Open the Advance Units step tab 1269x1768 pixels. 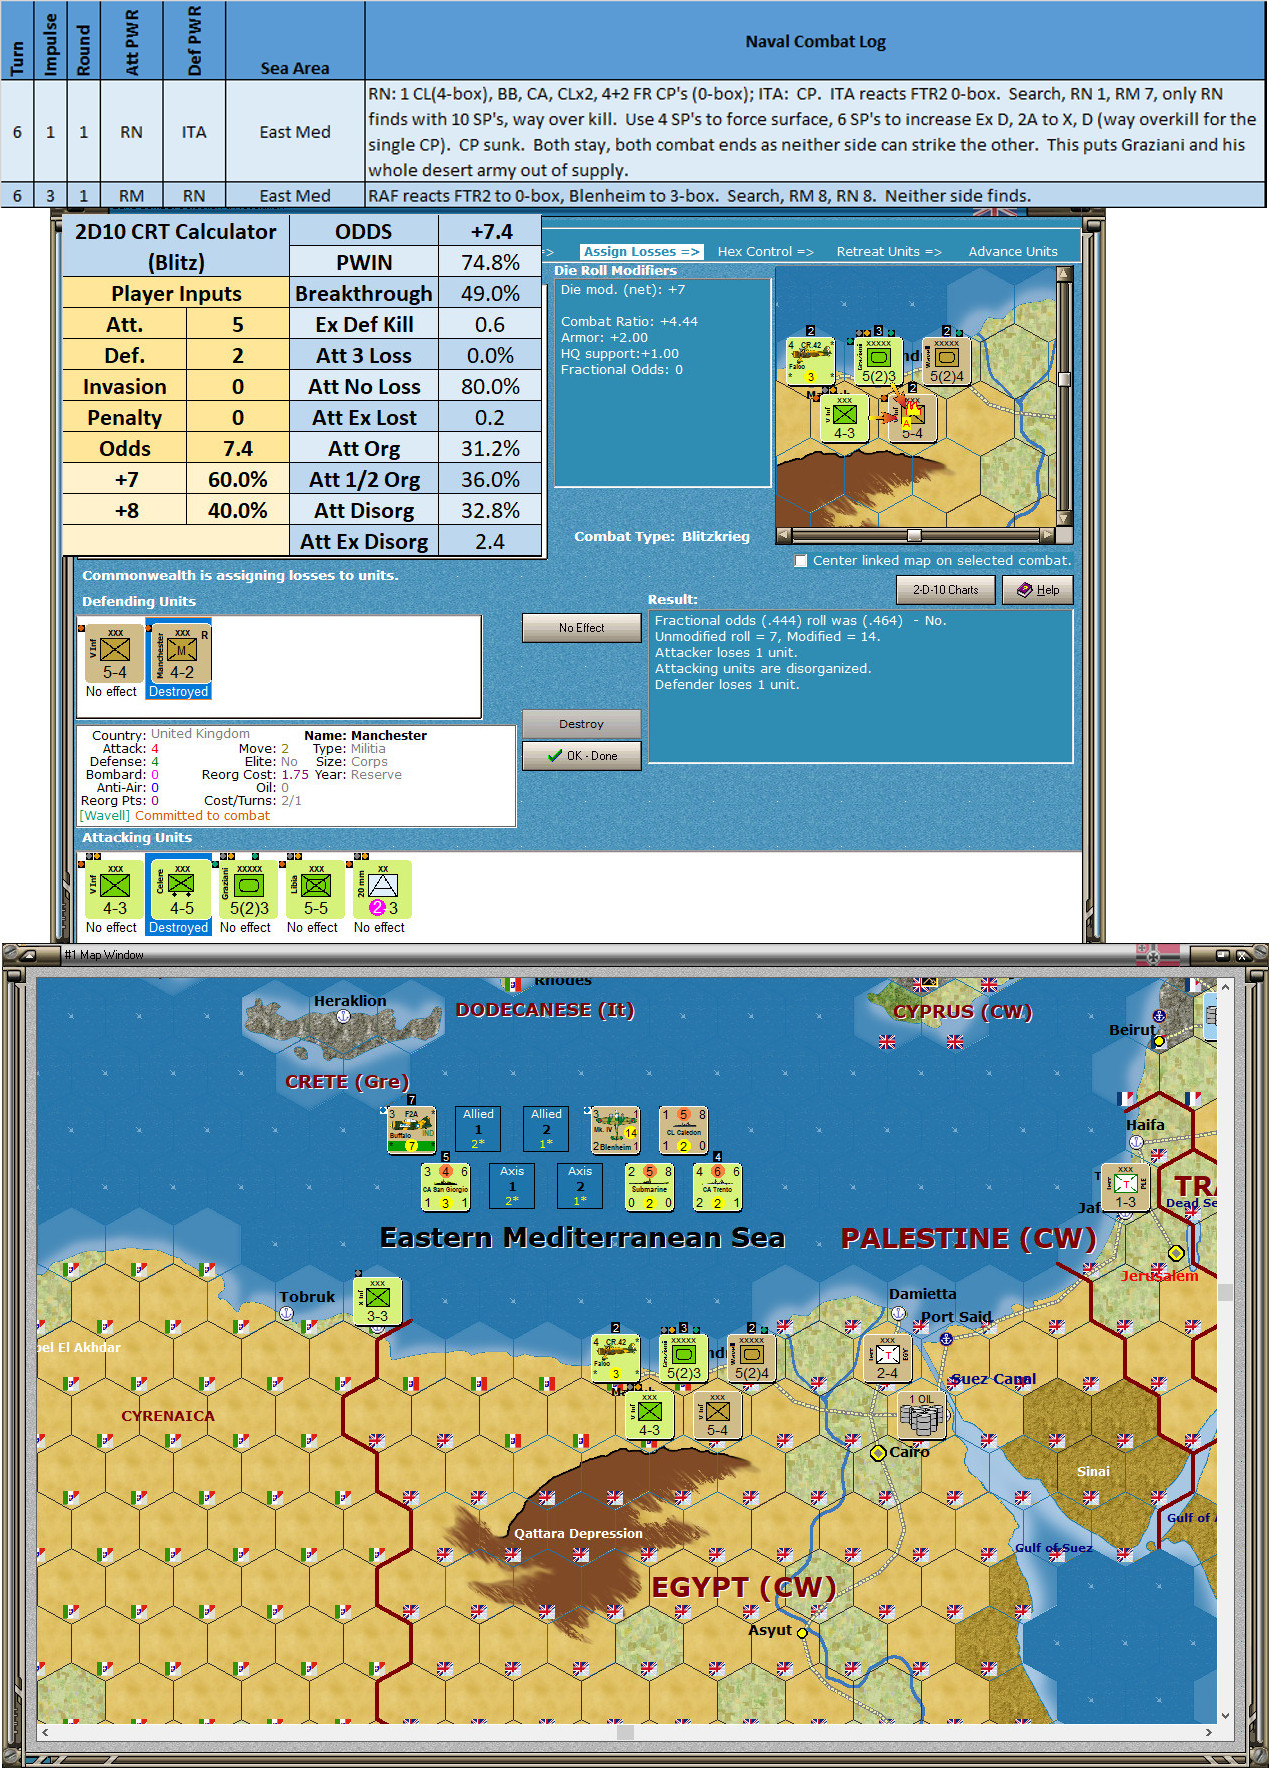tap(1012, 252)
